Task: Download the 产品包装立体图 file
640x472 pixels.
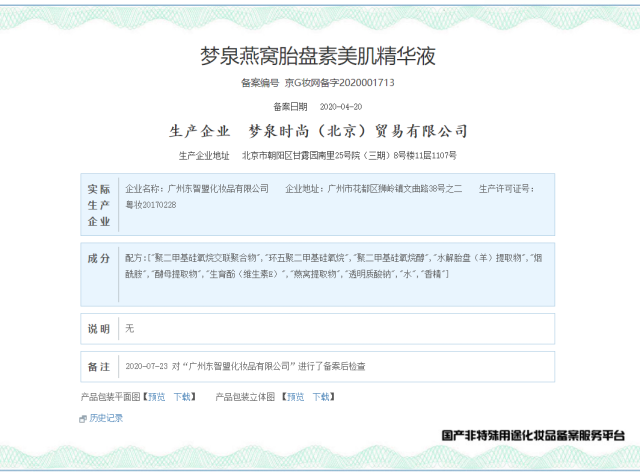Action: coord(321,396)
